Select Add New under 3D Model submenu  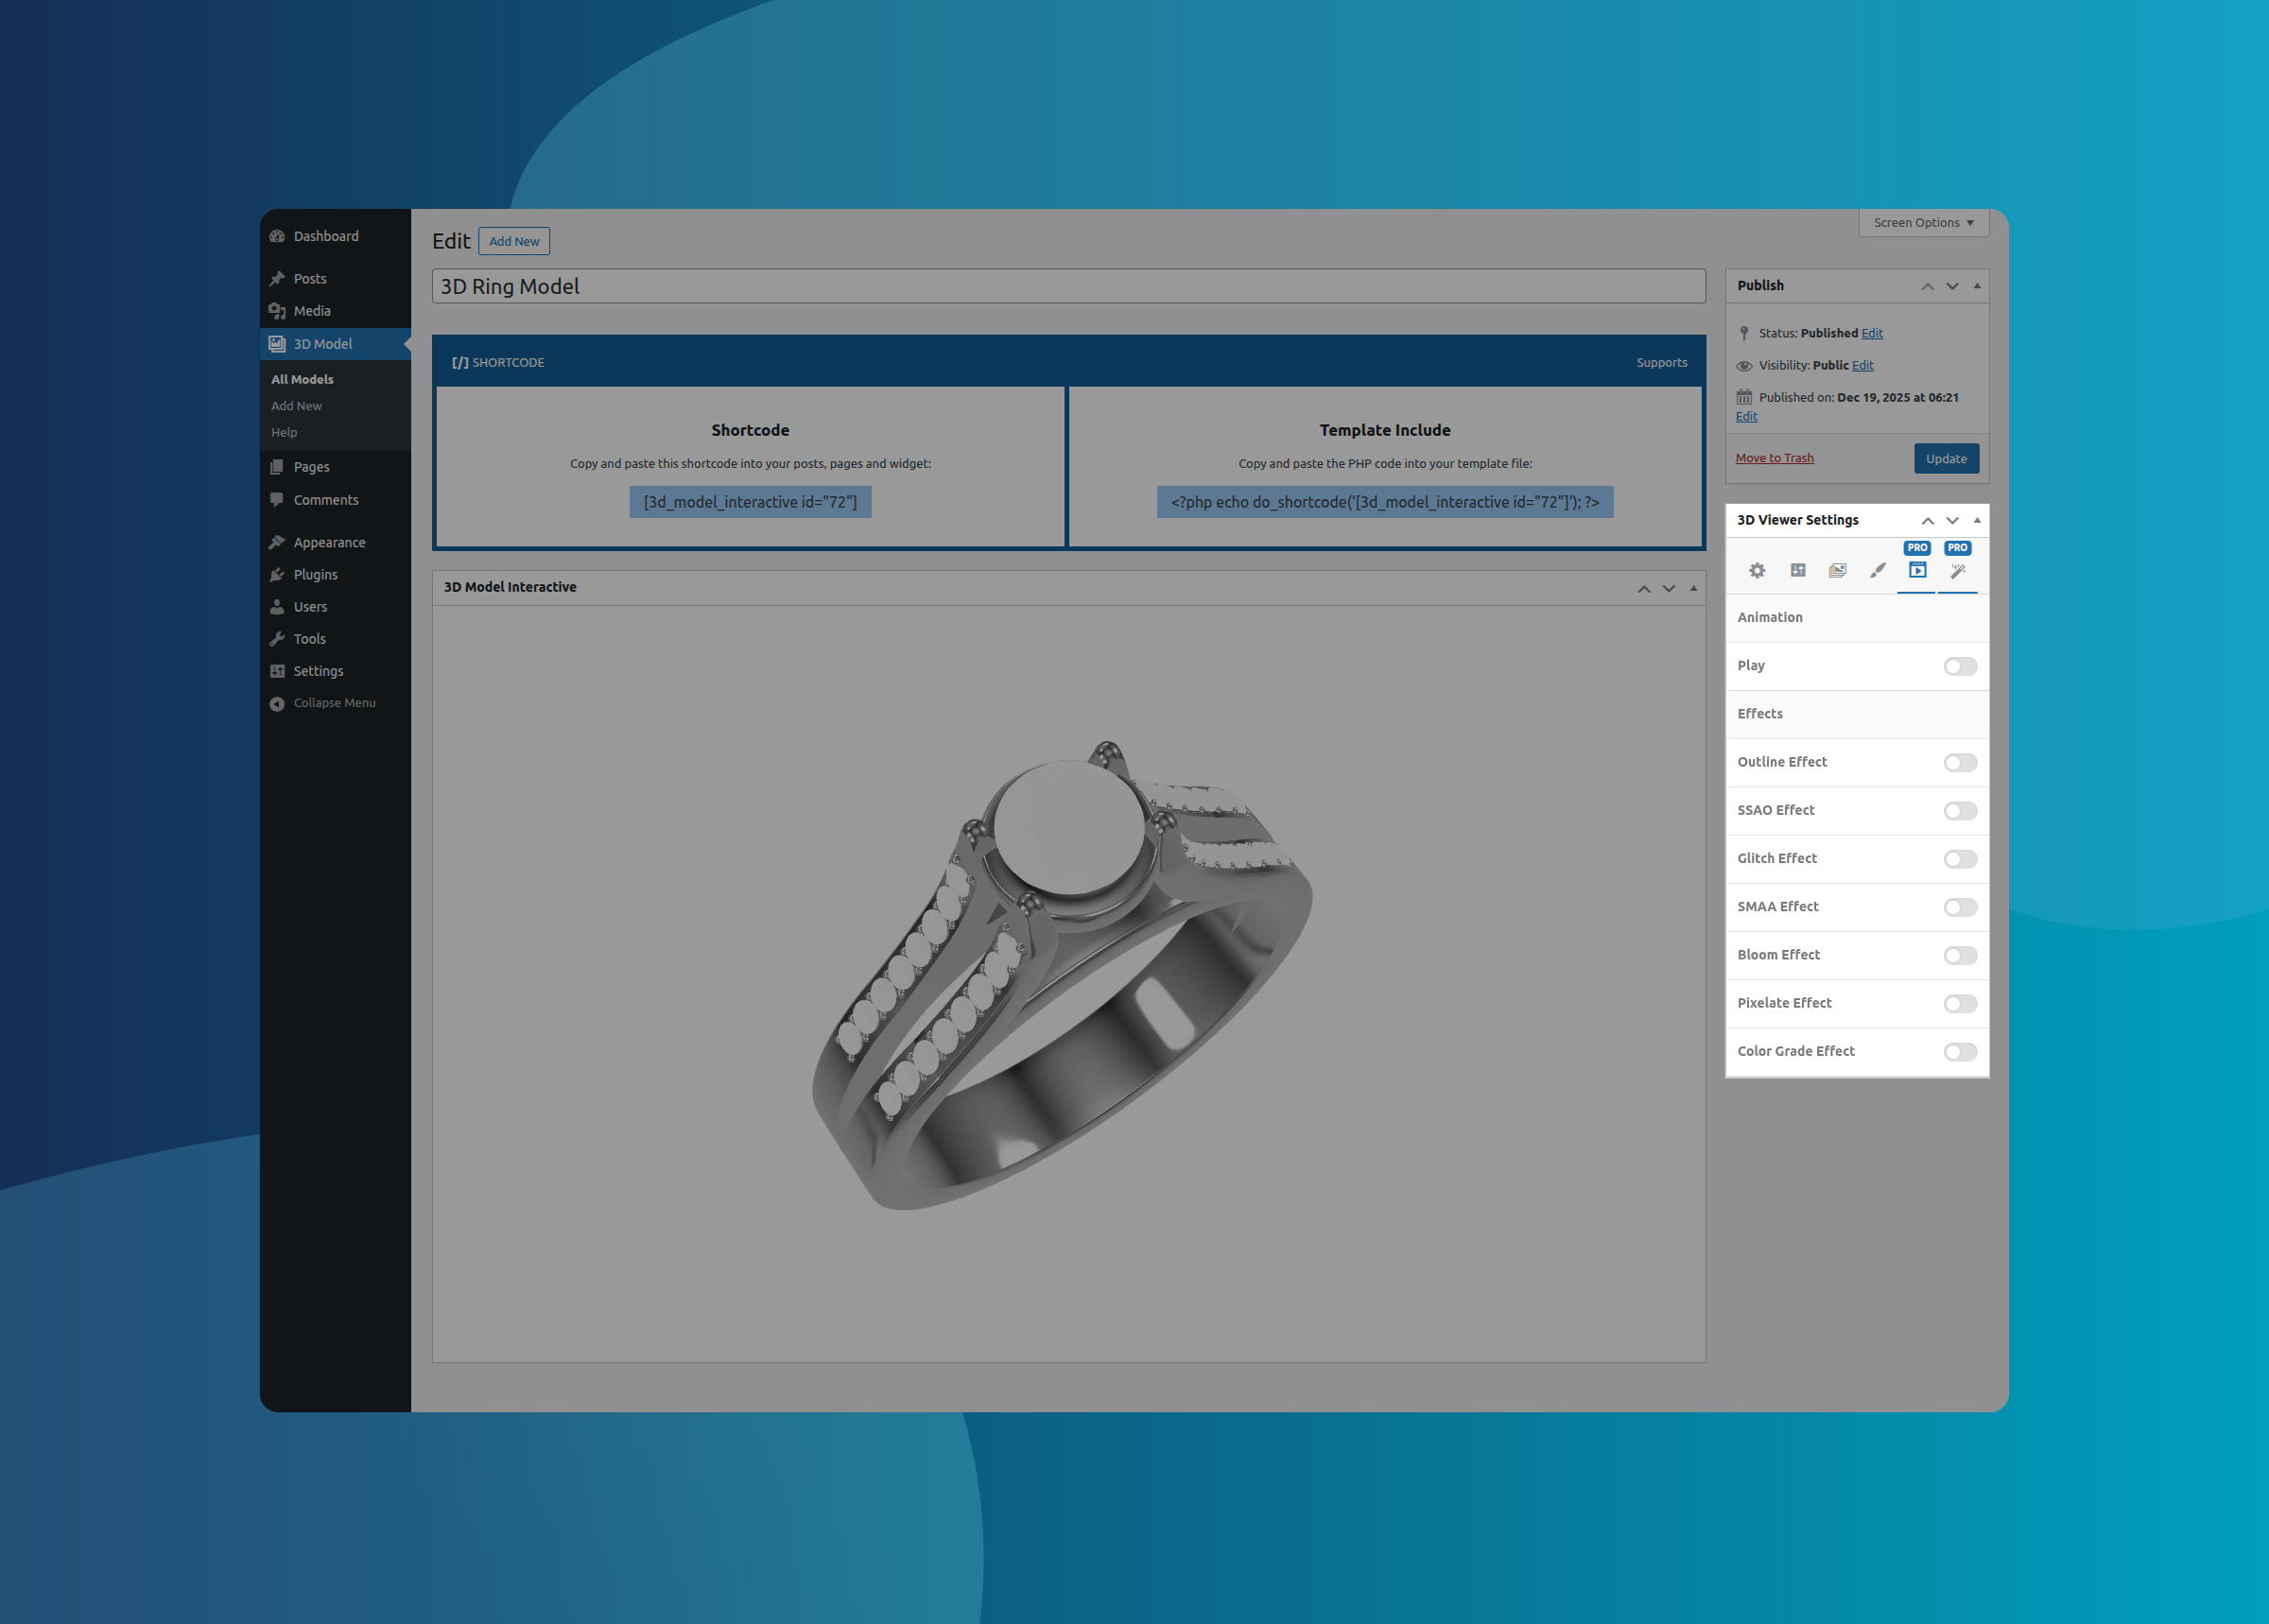[296, 406]
